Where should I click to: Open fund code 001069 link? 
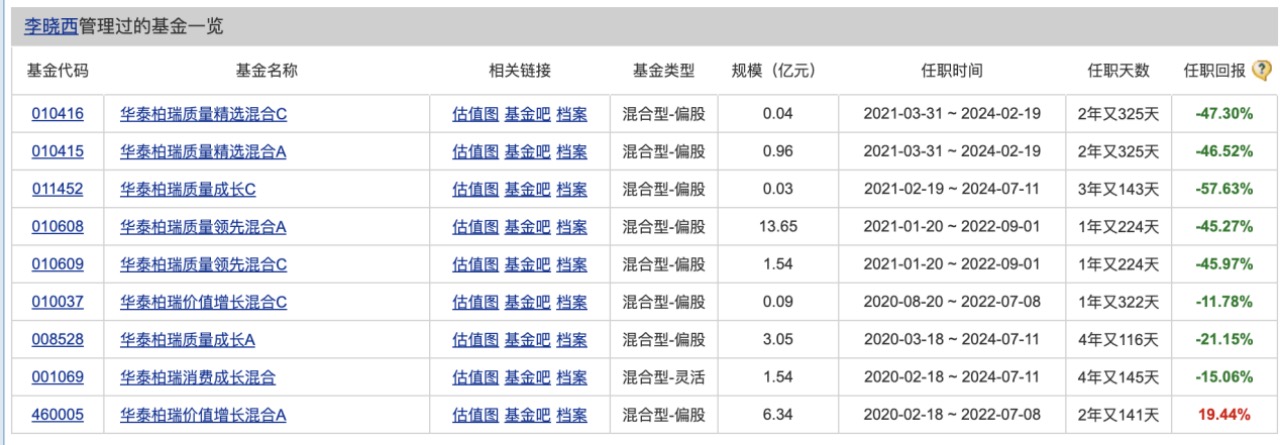57,378
